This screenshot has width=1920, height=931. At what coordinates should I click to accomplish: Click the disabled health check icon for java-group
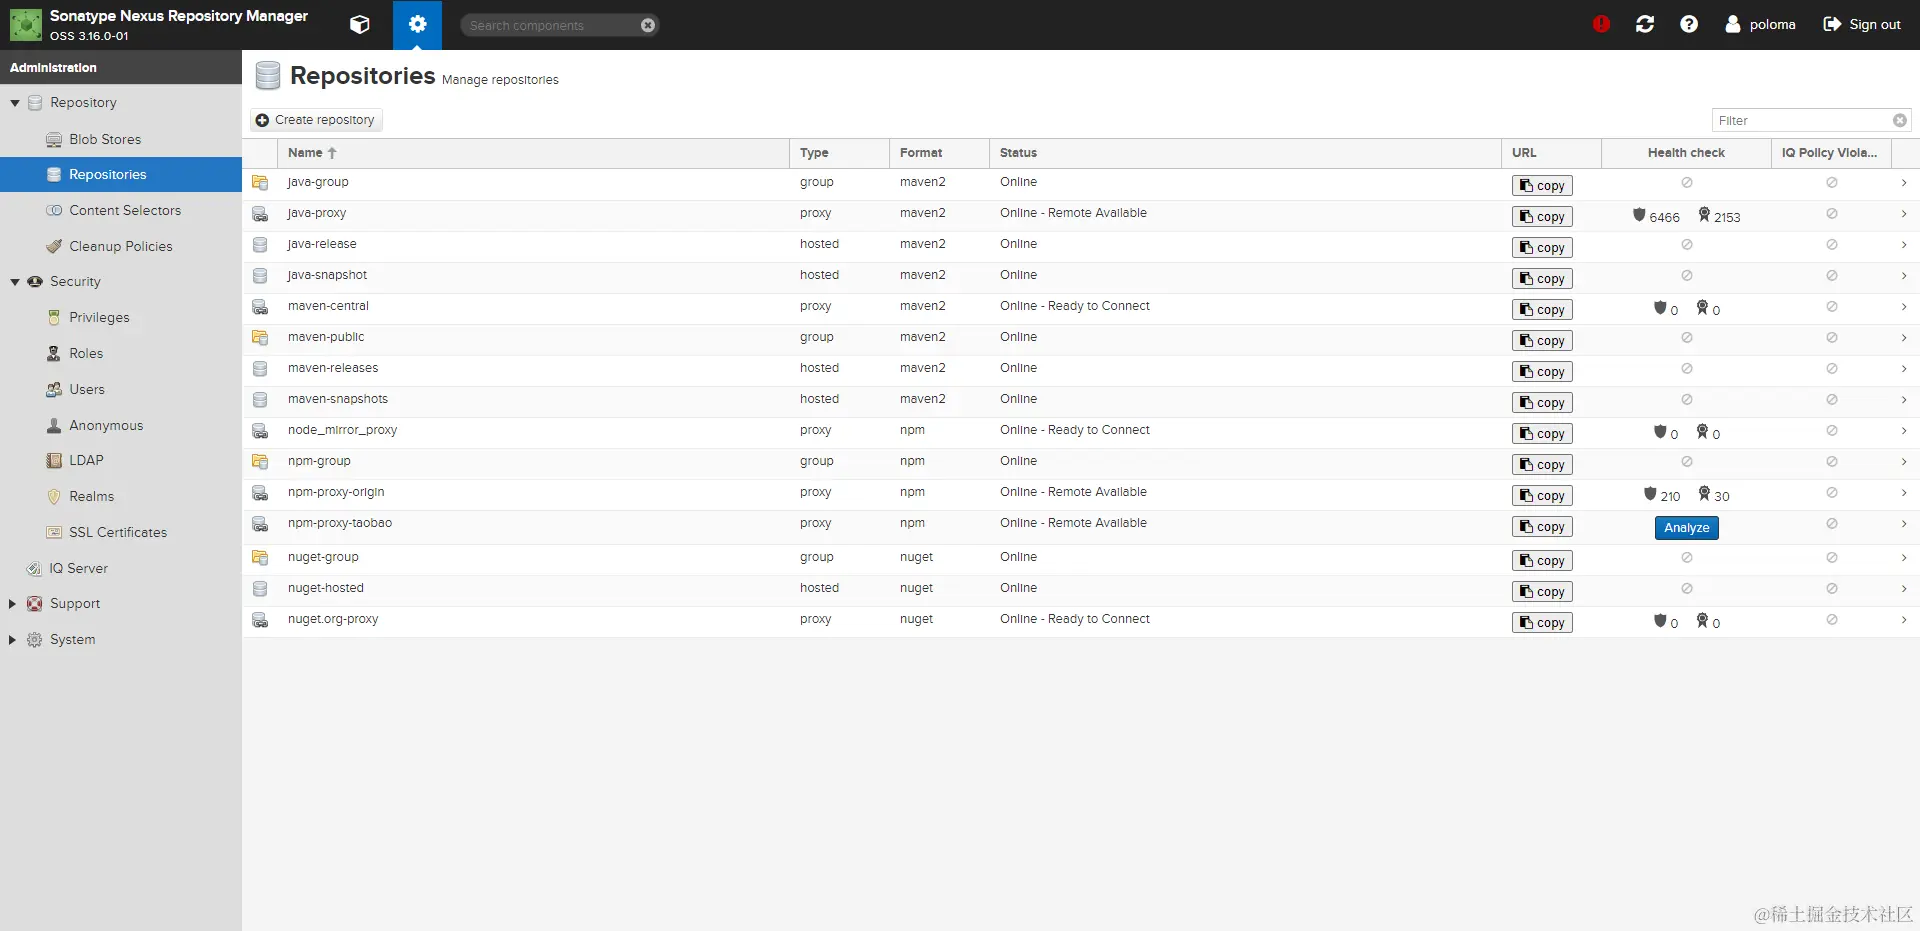(1687, 183)
